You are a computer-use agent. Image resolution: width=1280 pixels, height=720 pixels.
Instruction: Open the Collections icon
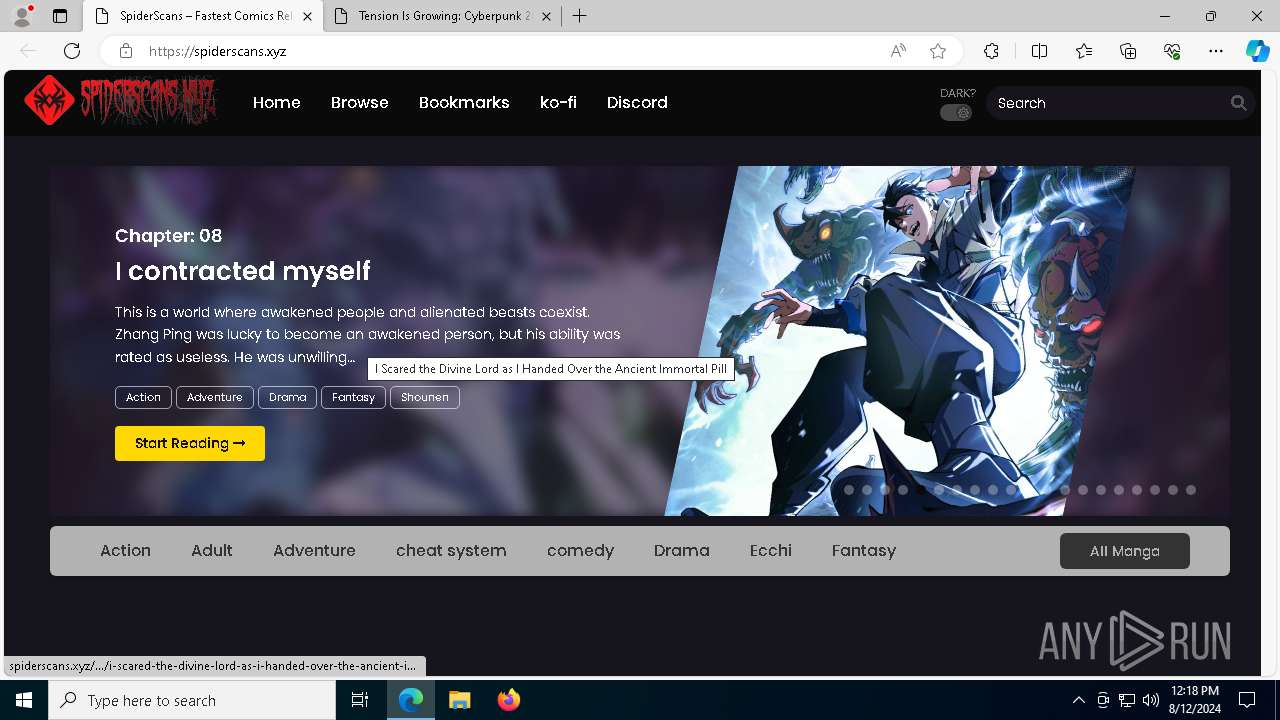(x=1128, y=51)
